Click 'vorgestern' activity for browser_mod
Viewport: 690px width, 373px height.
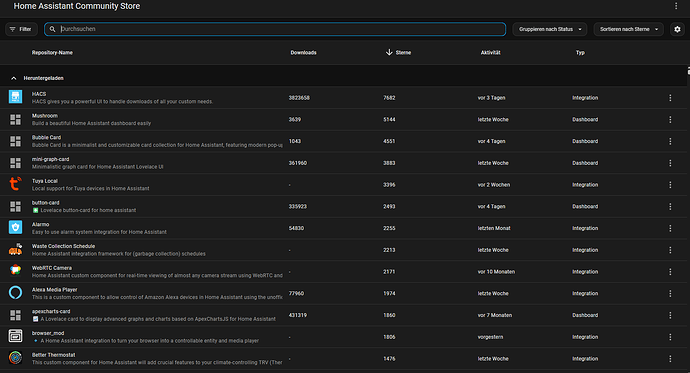click(491, 337)
